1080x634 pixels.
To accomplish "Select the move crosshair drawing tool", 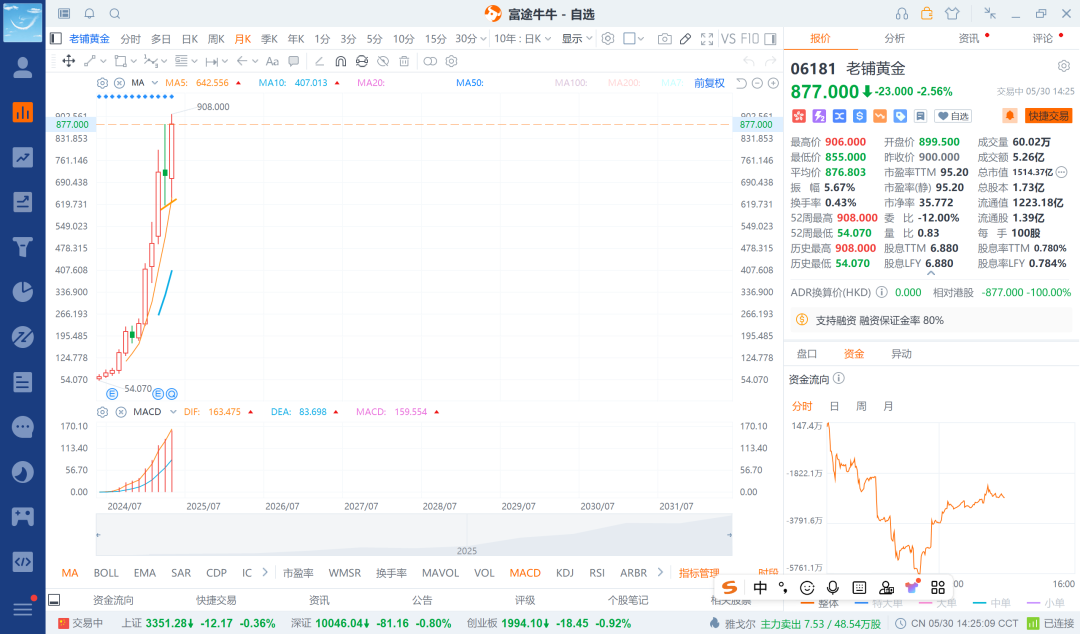I will [69, 61].
